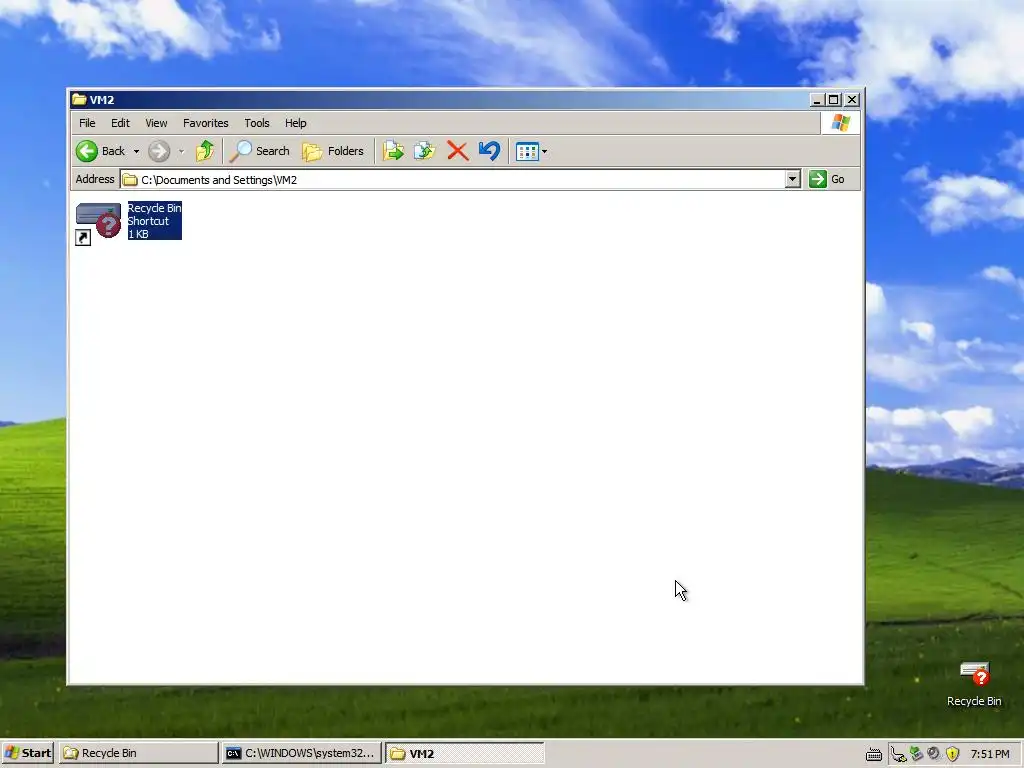Open the Search pane
This screenshot has height=768, width=1024.
(x=260, y=151)
